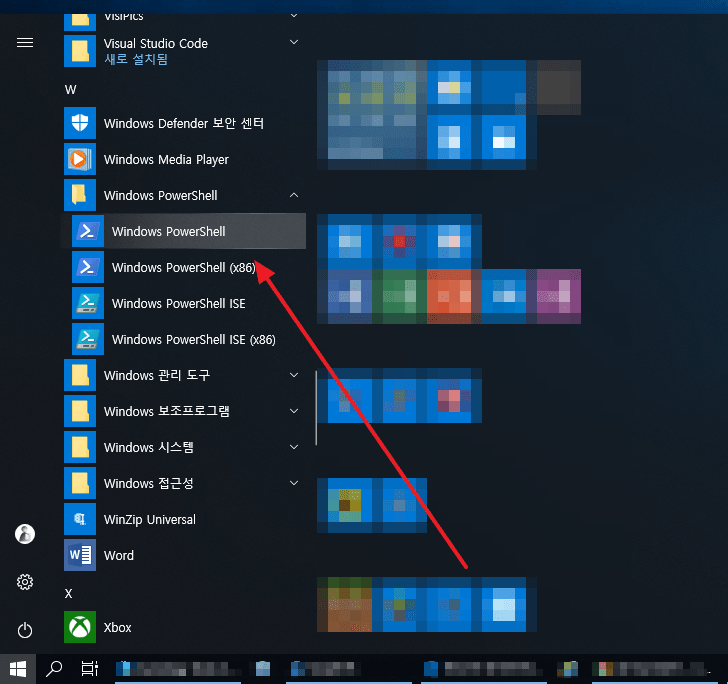This screenshot has width=728, height=684.
Task: Open Settings via the gear icon
Action: pyautogui.click(x=25, y=582)
